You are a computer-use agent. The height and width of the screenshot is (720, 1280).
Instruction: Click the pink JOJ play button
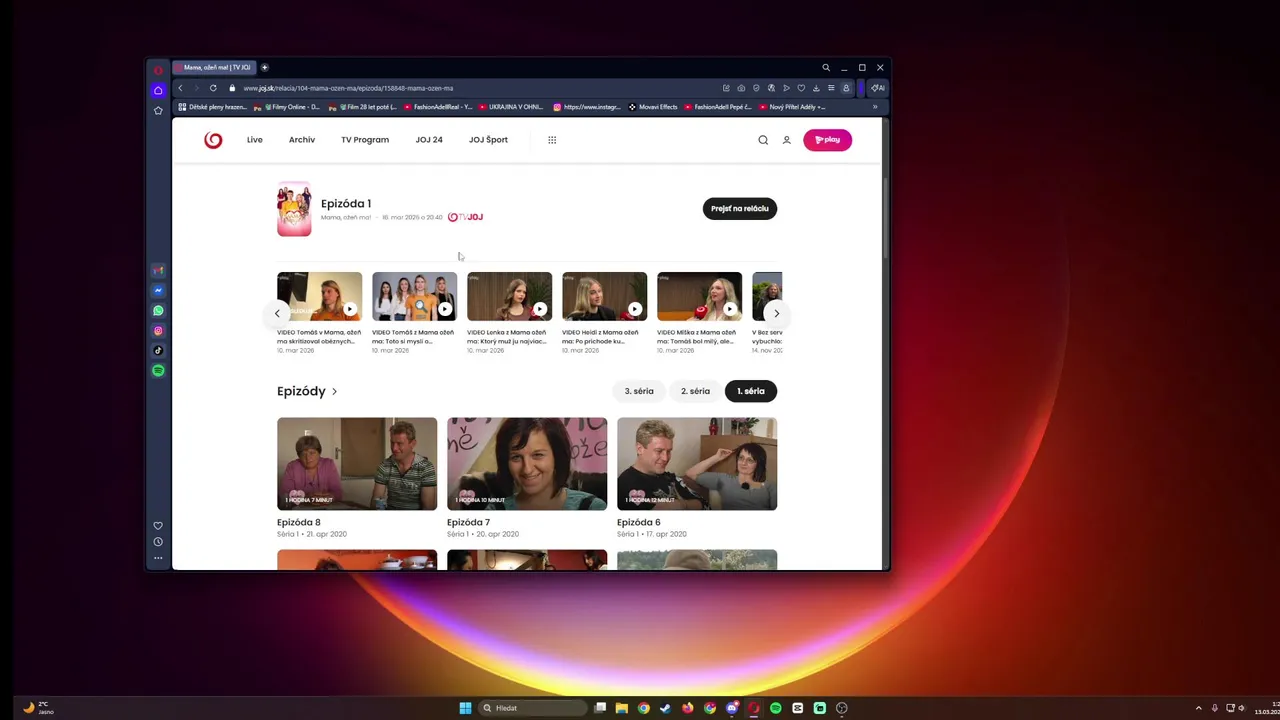click(827, 140)
